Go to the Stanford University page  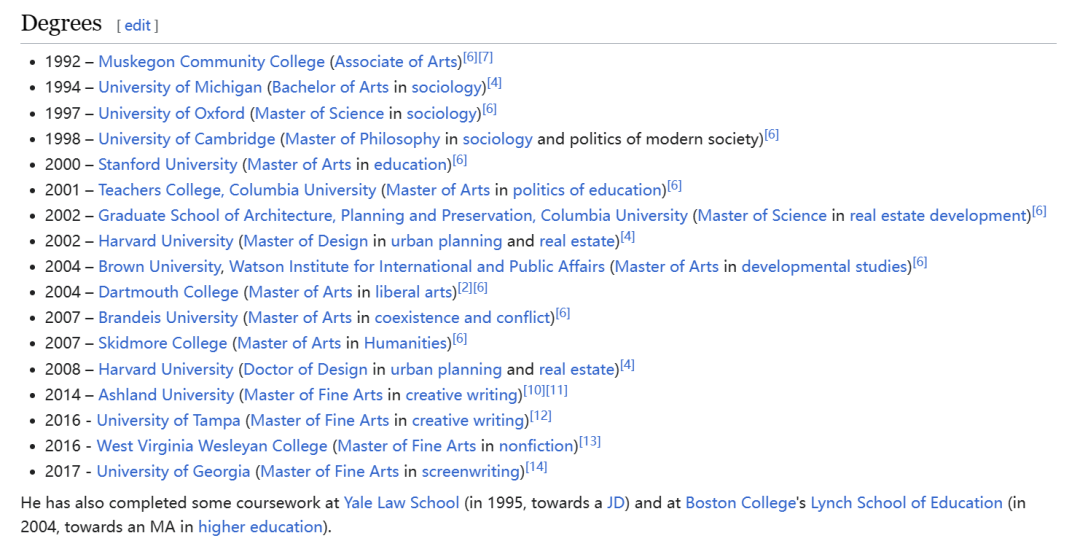[167, 164]
